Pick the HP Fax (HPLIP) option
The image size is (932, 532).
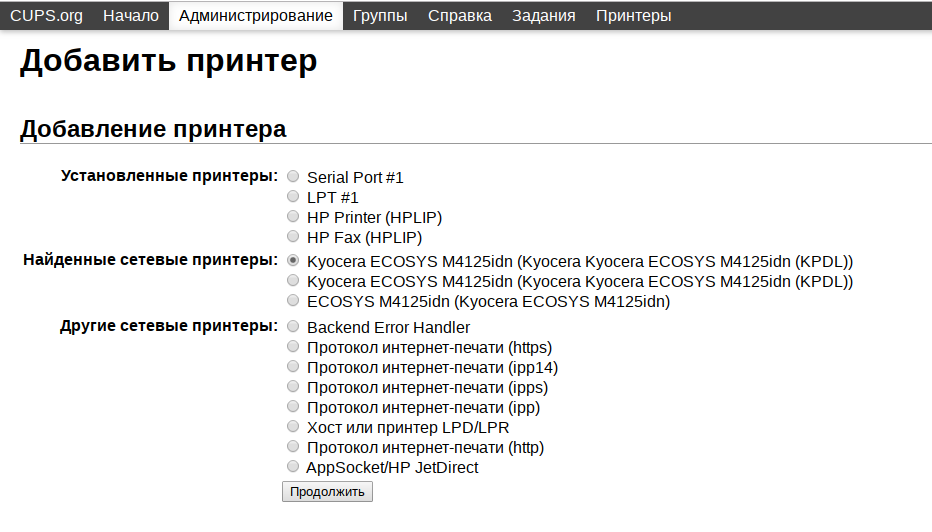pos(293,237)
